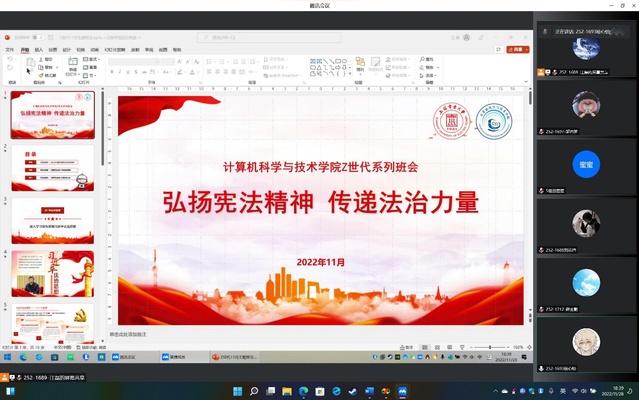Select the second slide thumbnail (目录)
Viewport: 639px width, 400px height.
coord(52,168)
